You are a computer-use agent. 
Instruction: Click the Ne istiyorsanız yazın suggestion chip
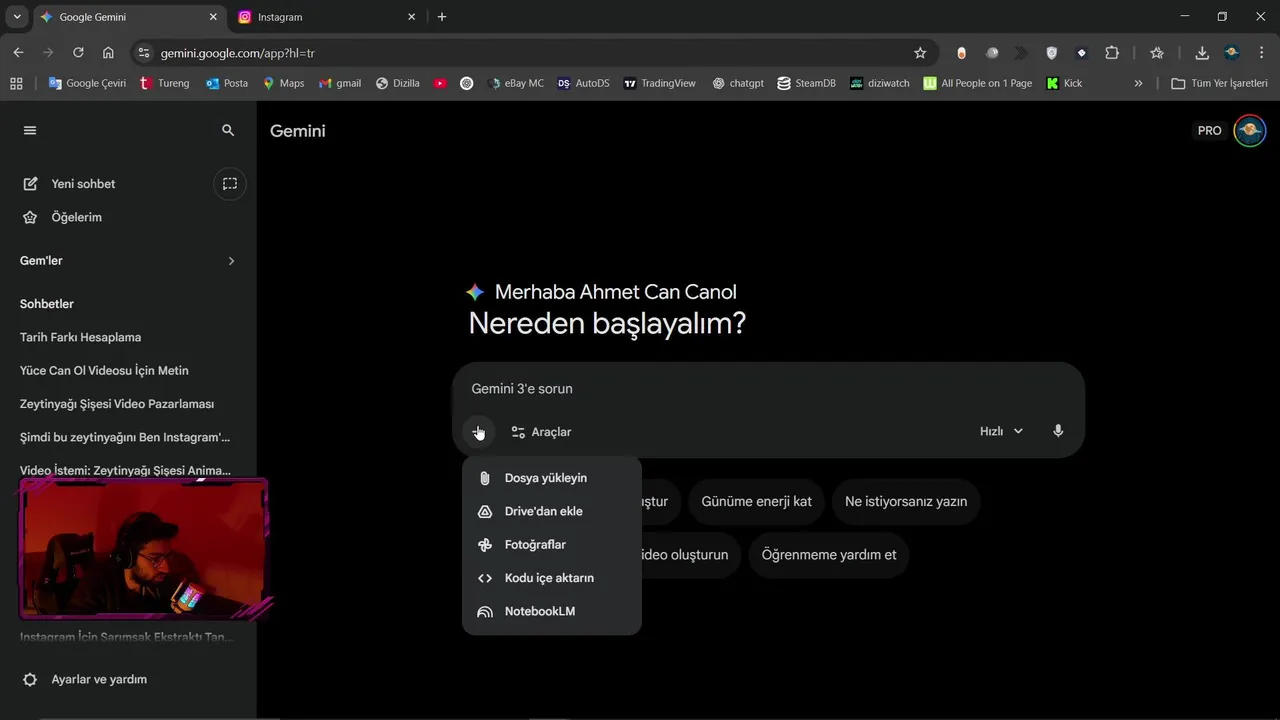(x=906, y=501)
